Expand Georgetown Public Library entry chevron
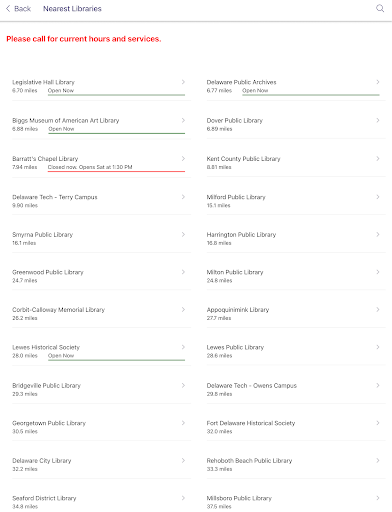Viewport: 392px width, 512px height. pos(183,423)
